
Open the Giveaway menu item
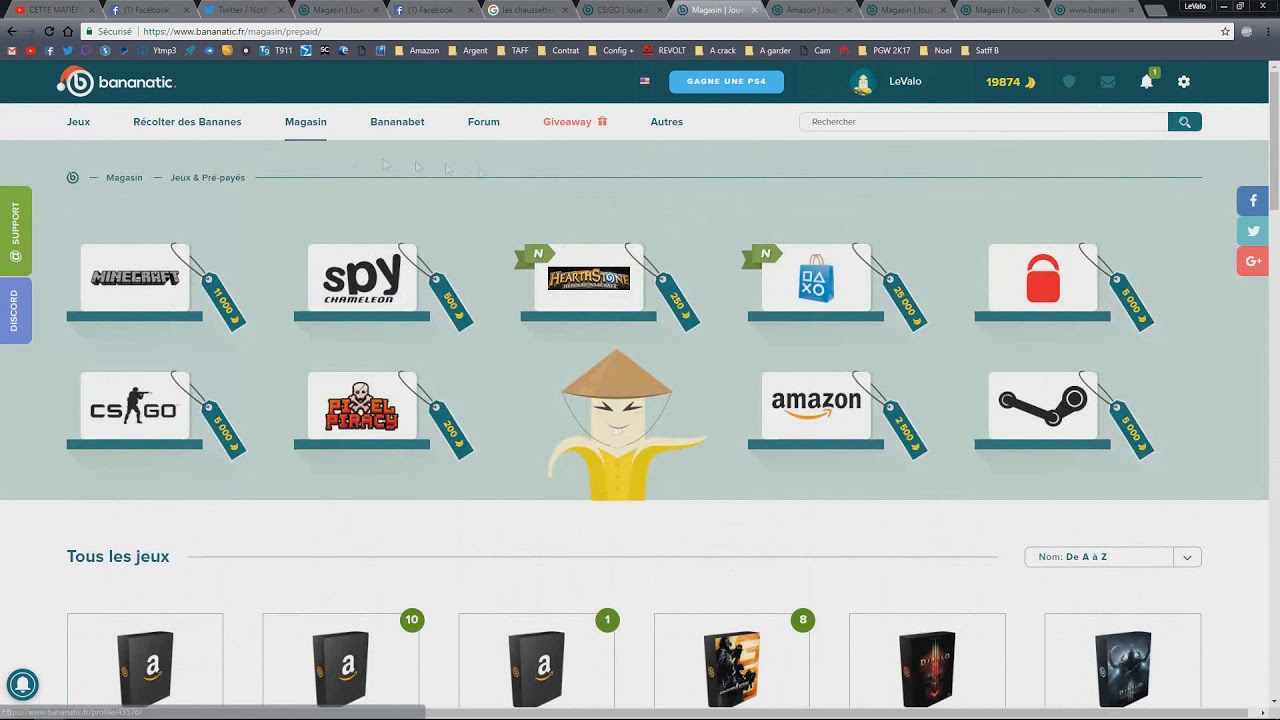coord(575,122)
